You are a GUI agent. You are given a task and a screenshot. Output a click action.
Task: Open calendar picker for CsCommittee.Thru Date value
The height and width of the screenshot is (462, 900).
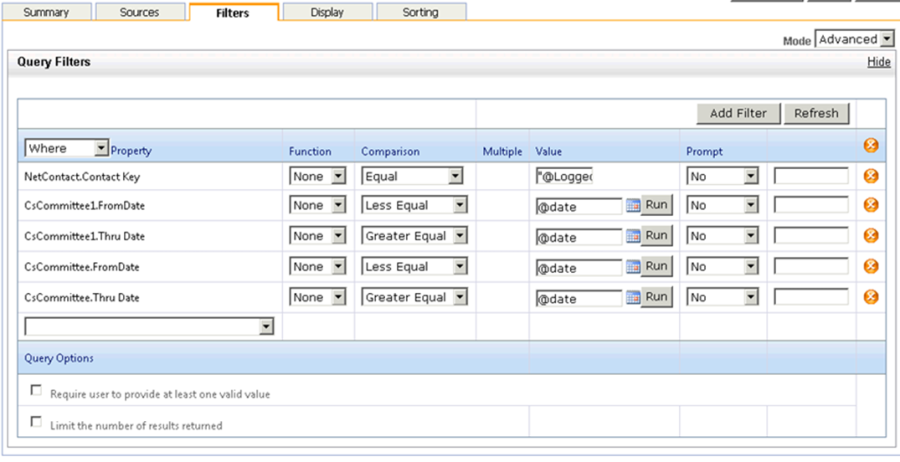tap(632, 297)
